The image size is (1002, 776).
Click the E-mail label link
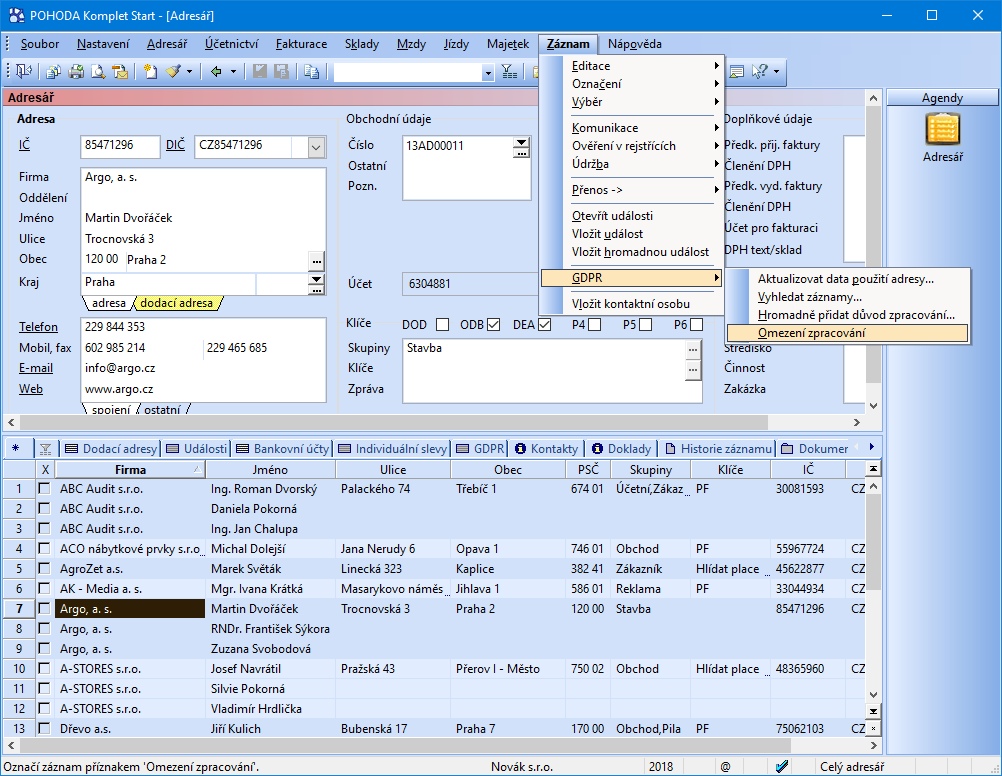click(x=36, y=368)
